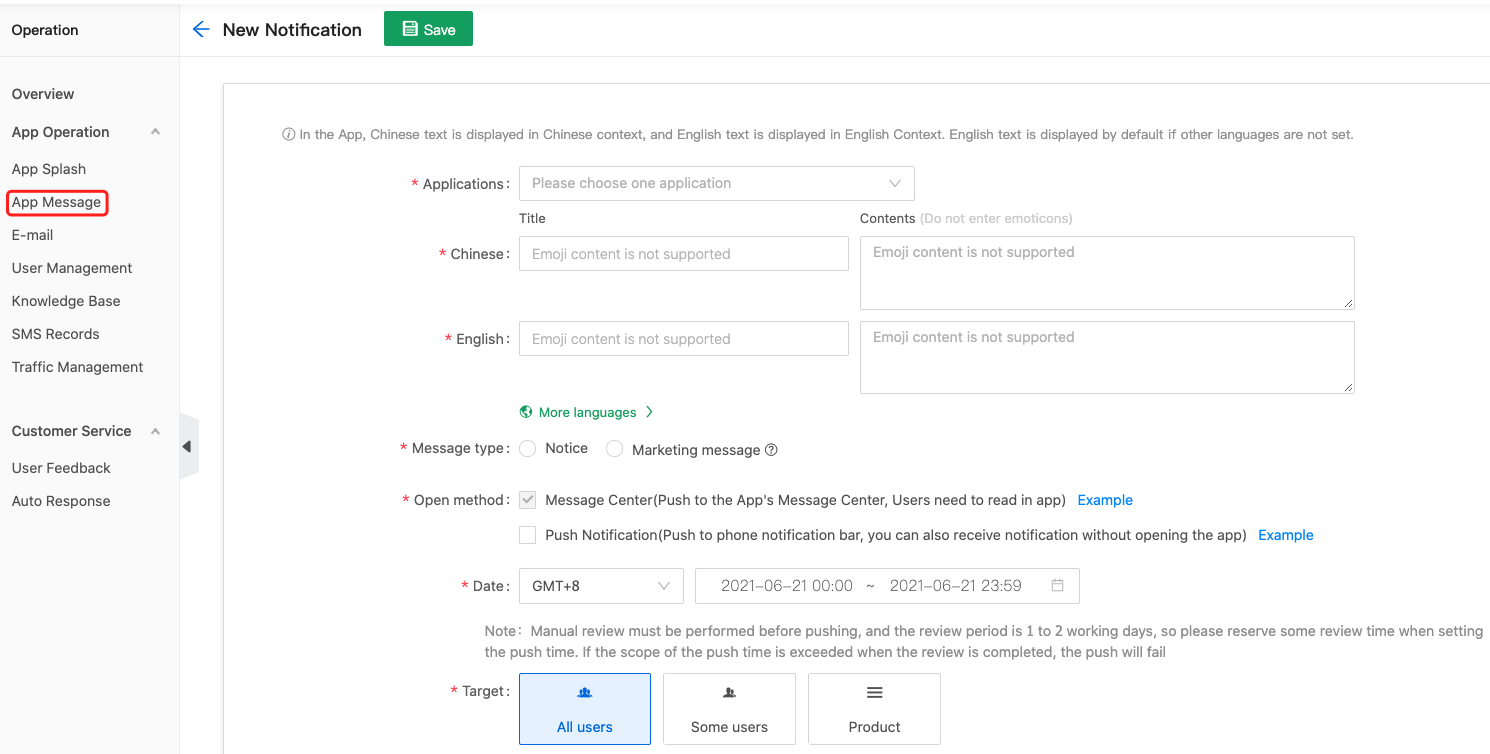Click the Chinese title input field

[x=683, y=253]
